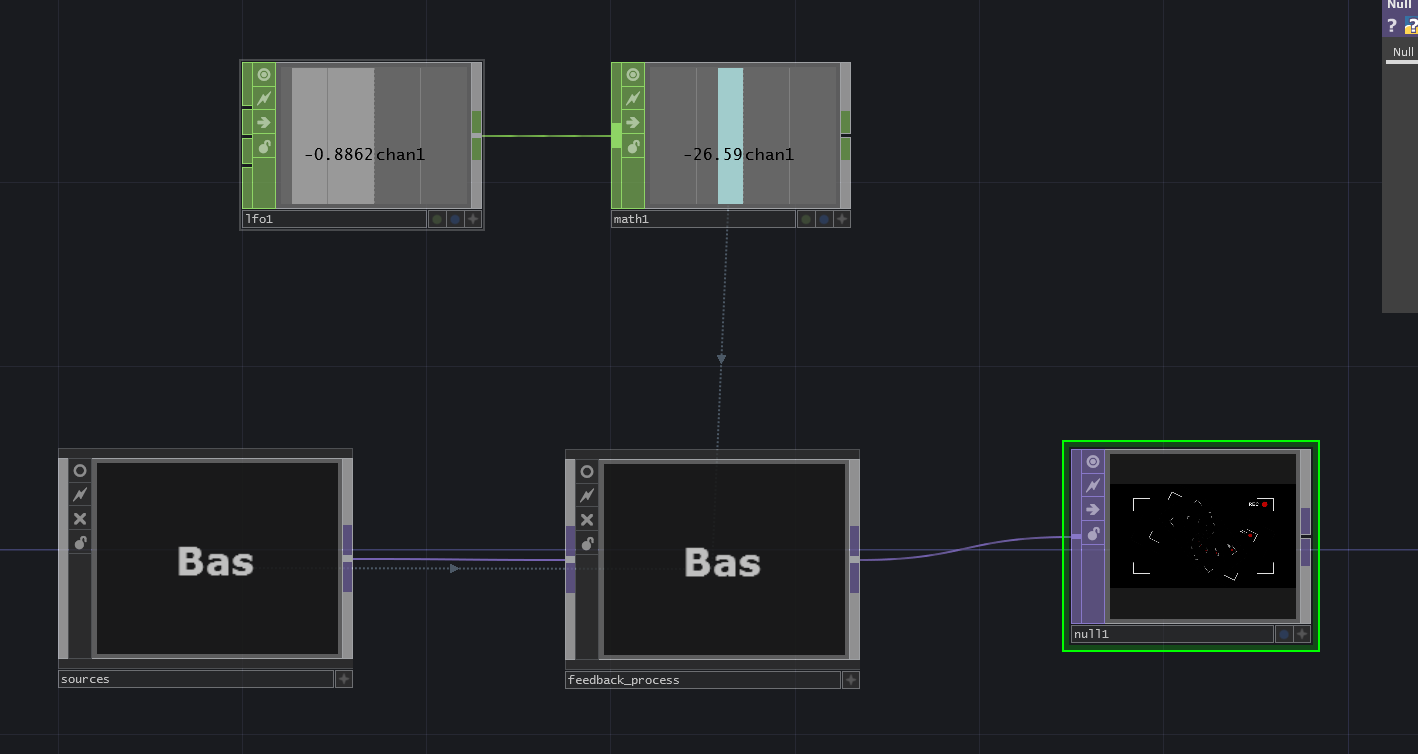The width and height of the screenshot is (1418, 754).
Task: Open help via the question mark in the Null dialog
Action: 1392,24
